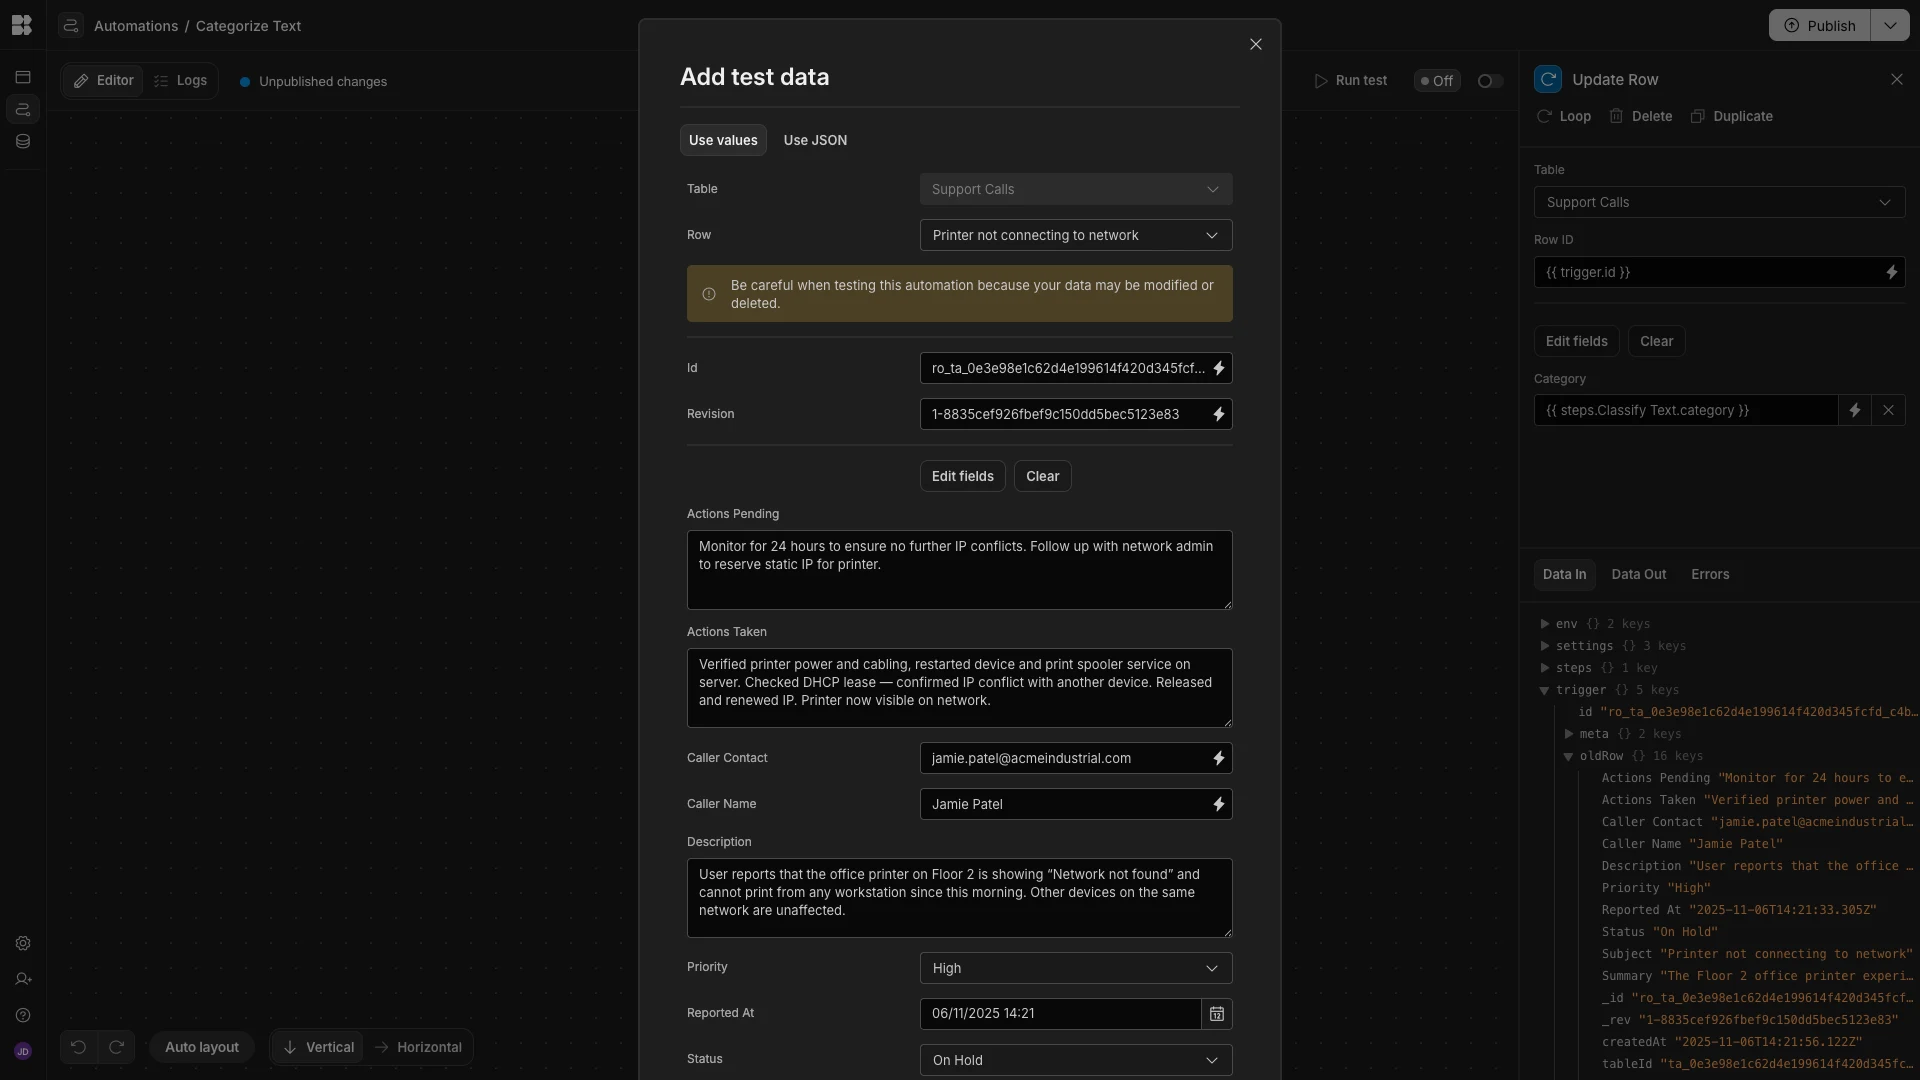Image resolution: width=1920 pixels, height=1080 pixels.
Task: Toggle the automation Off switch
Action: (x=1489, y=81)
